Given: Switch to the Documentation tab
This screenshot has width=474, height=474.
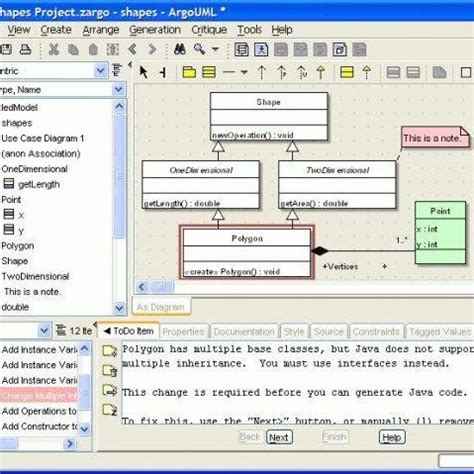Looking at the screenshot, I should (x=244, y=332).
